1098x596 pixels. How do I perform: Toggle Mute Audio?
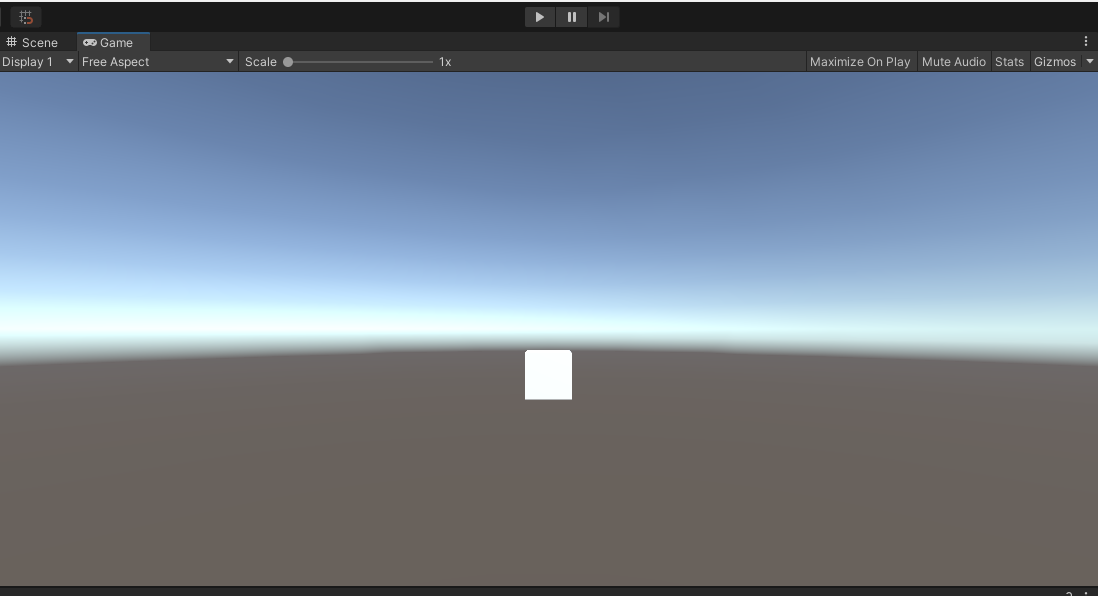click(953, 62)
